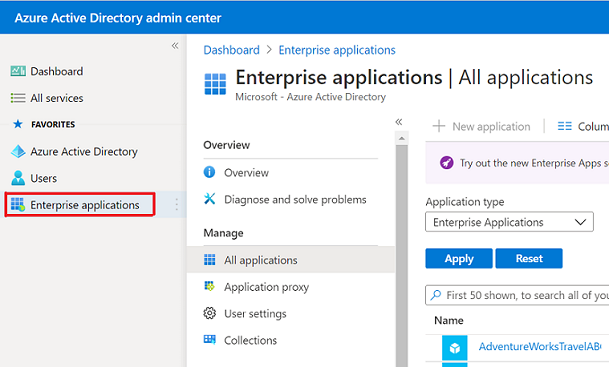Click the Try out new Enterprise Apps banner
This screenshot has height=367, width=609.
point(517,162)
